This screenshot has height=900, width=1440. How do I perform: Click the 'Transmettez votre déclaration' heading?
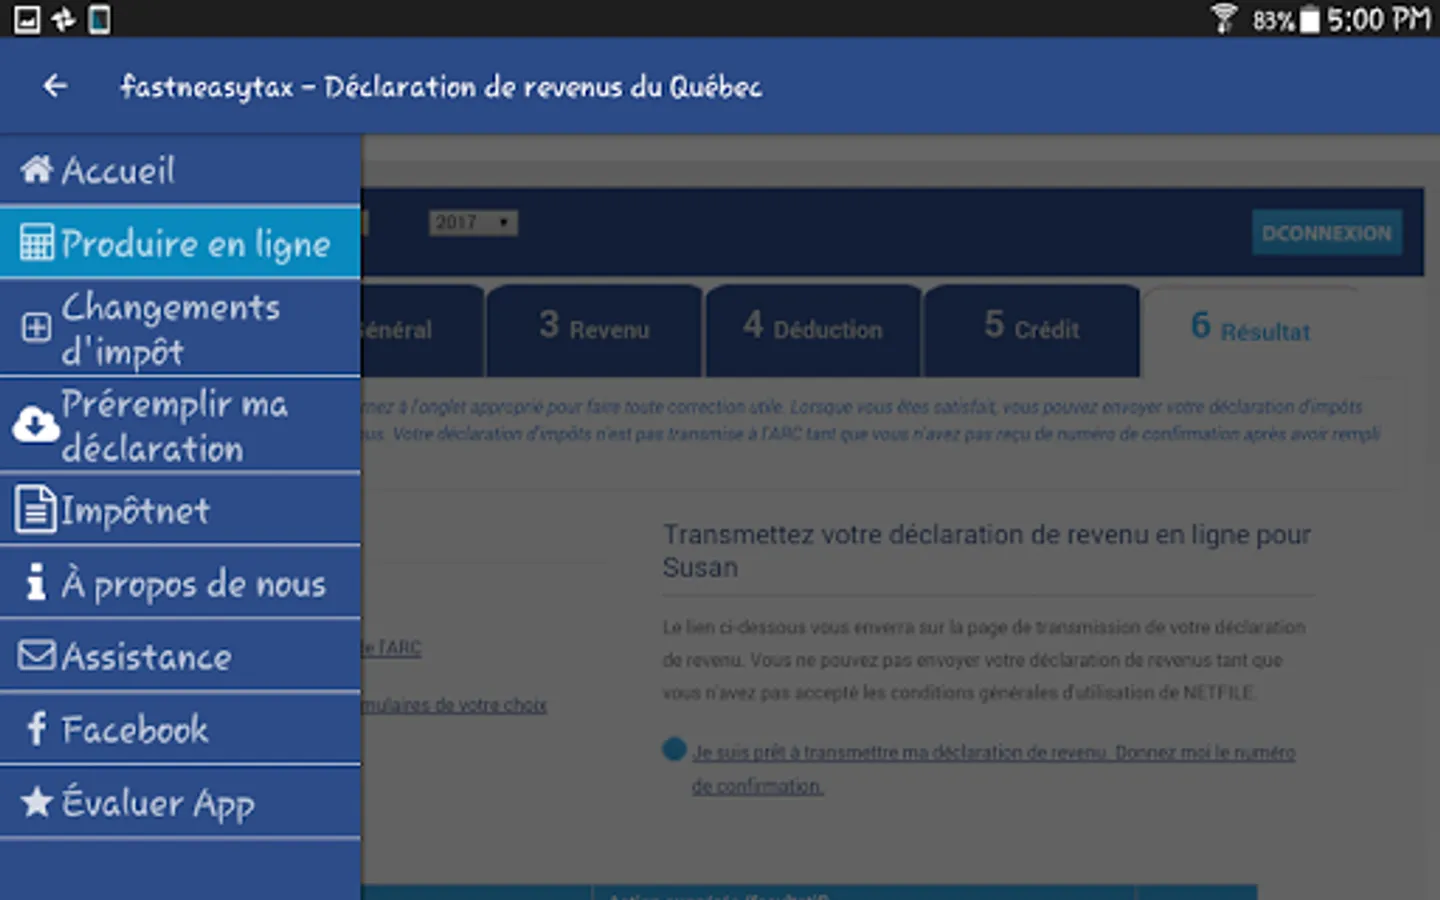pyautogui.click(x=986, y=550)
